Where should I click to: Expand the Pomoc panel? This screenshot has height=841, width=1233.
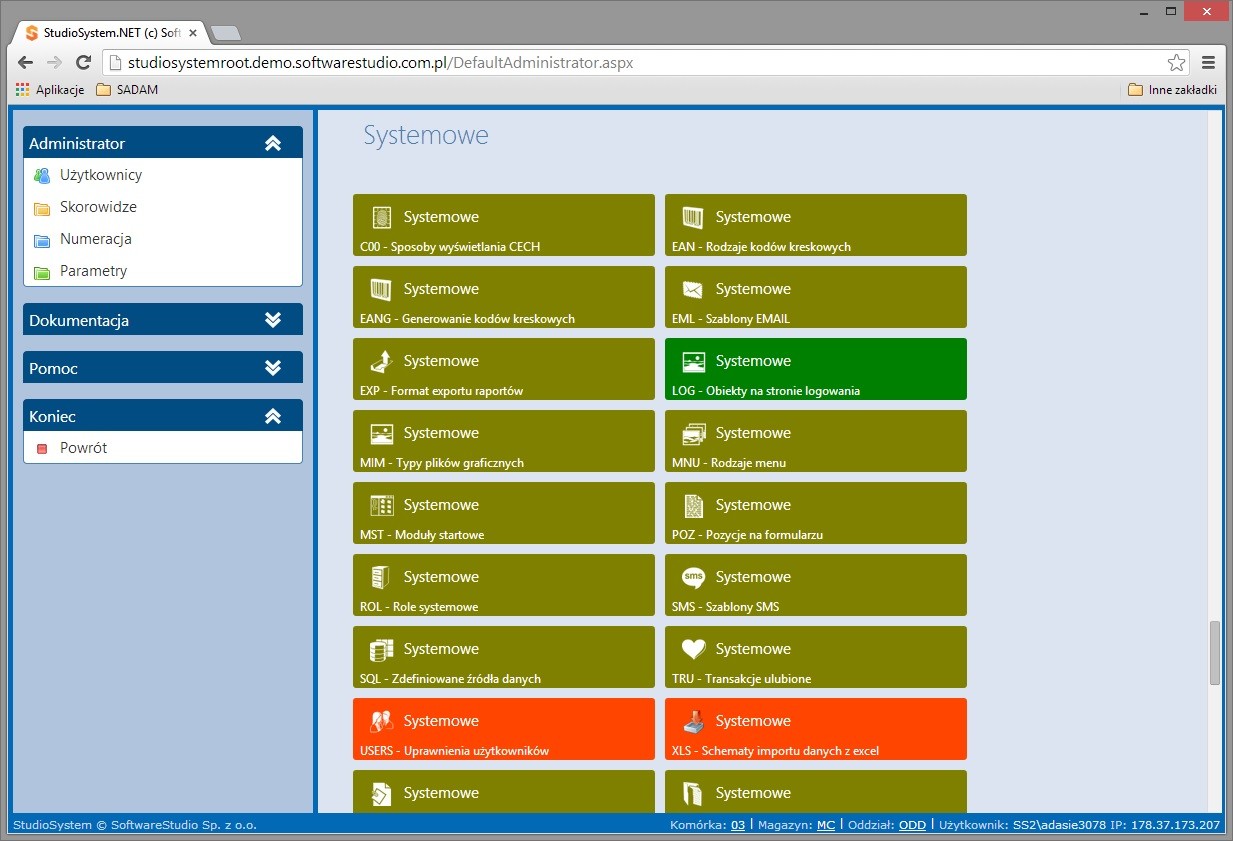(x=272, y=368)
